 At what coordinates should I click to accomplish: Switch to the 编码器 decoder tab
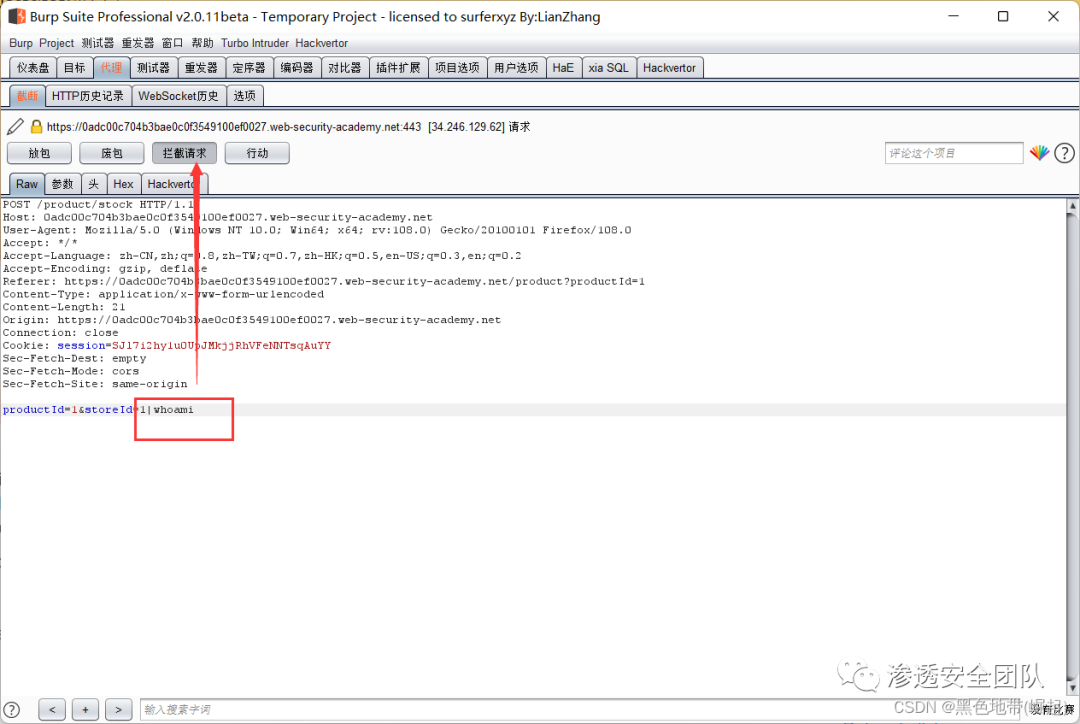(297, 68)
